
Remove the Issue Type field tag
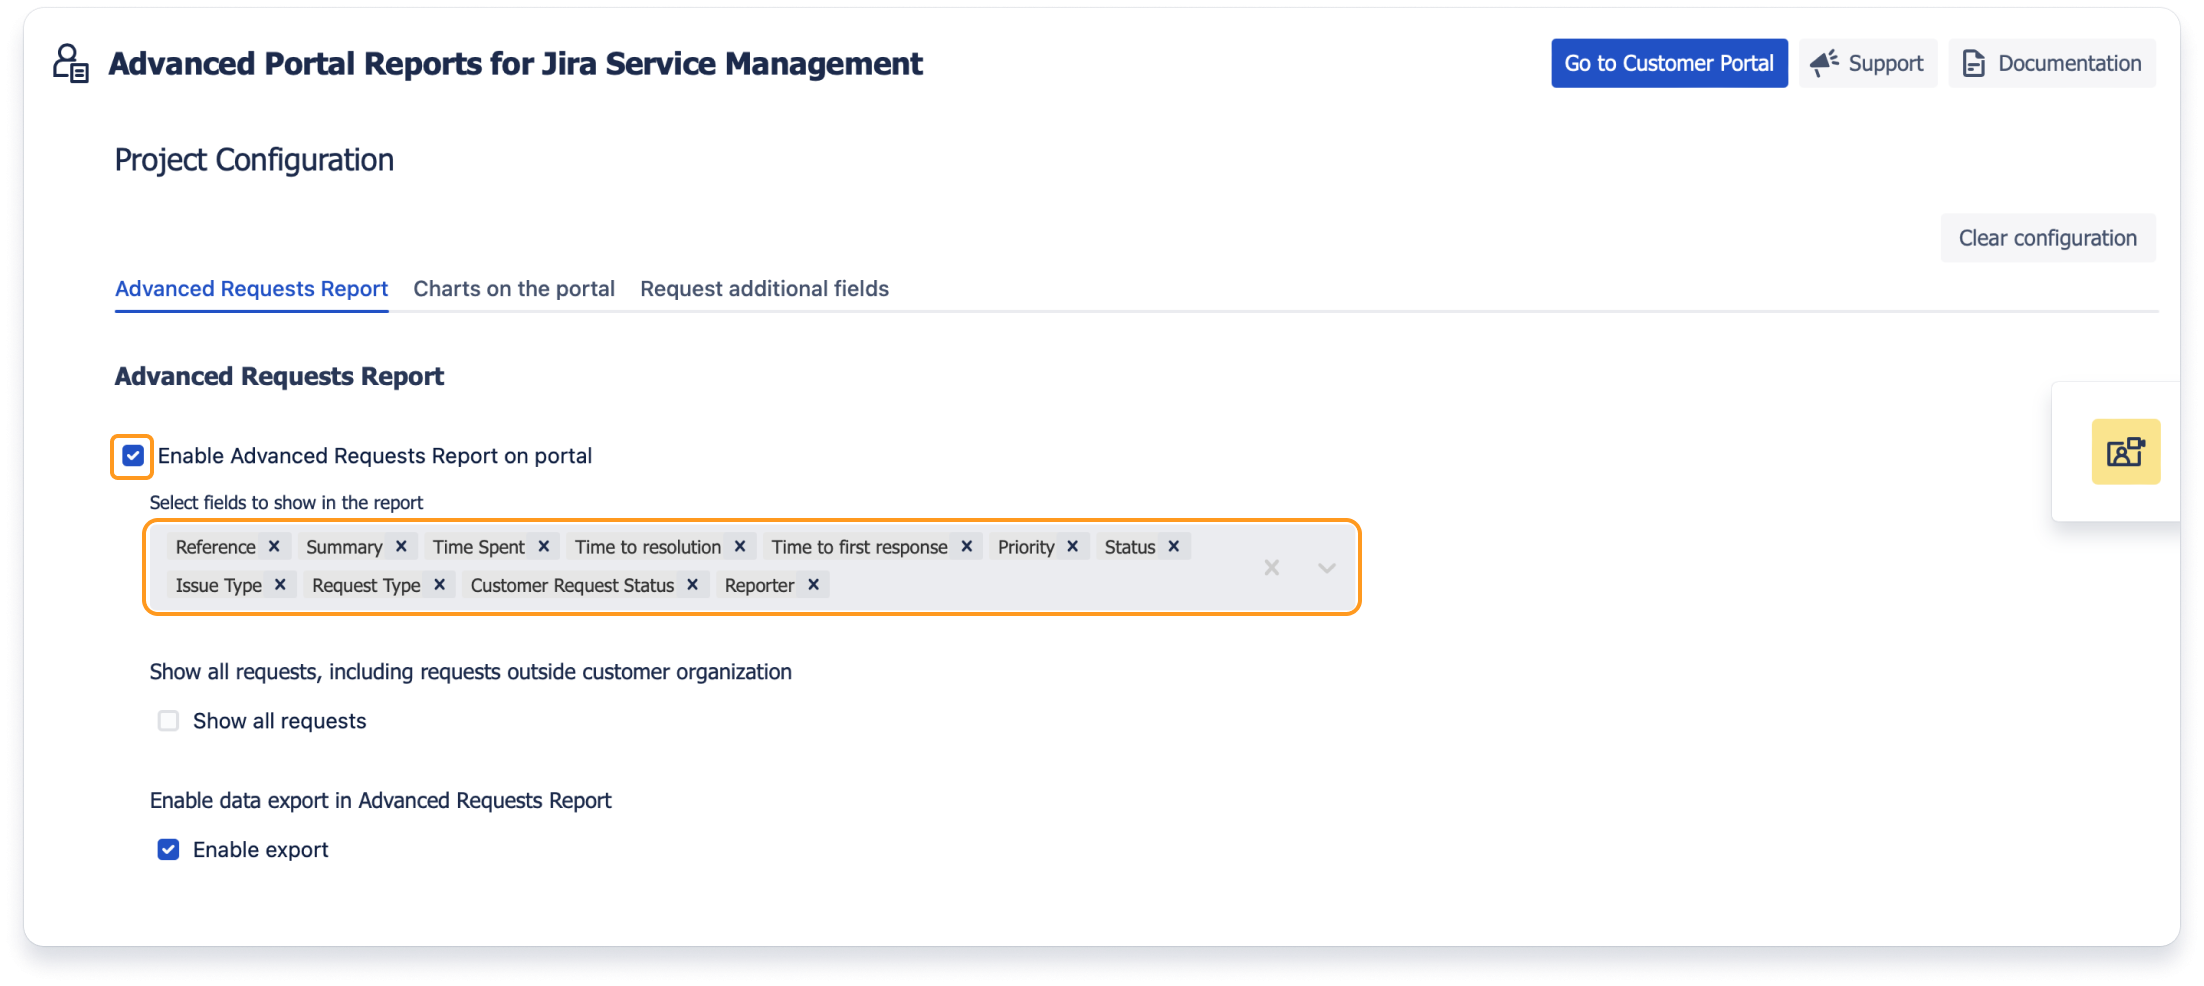(x=280, y=585)
